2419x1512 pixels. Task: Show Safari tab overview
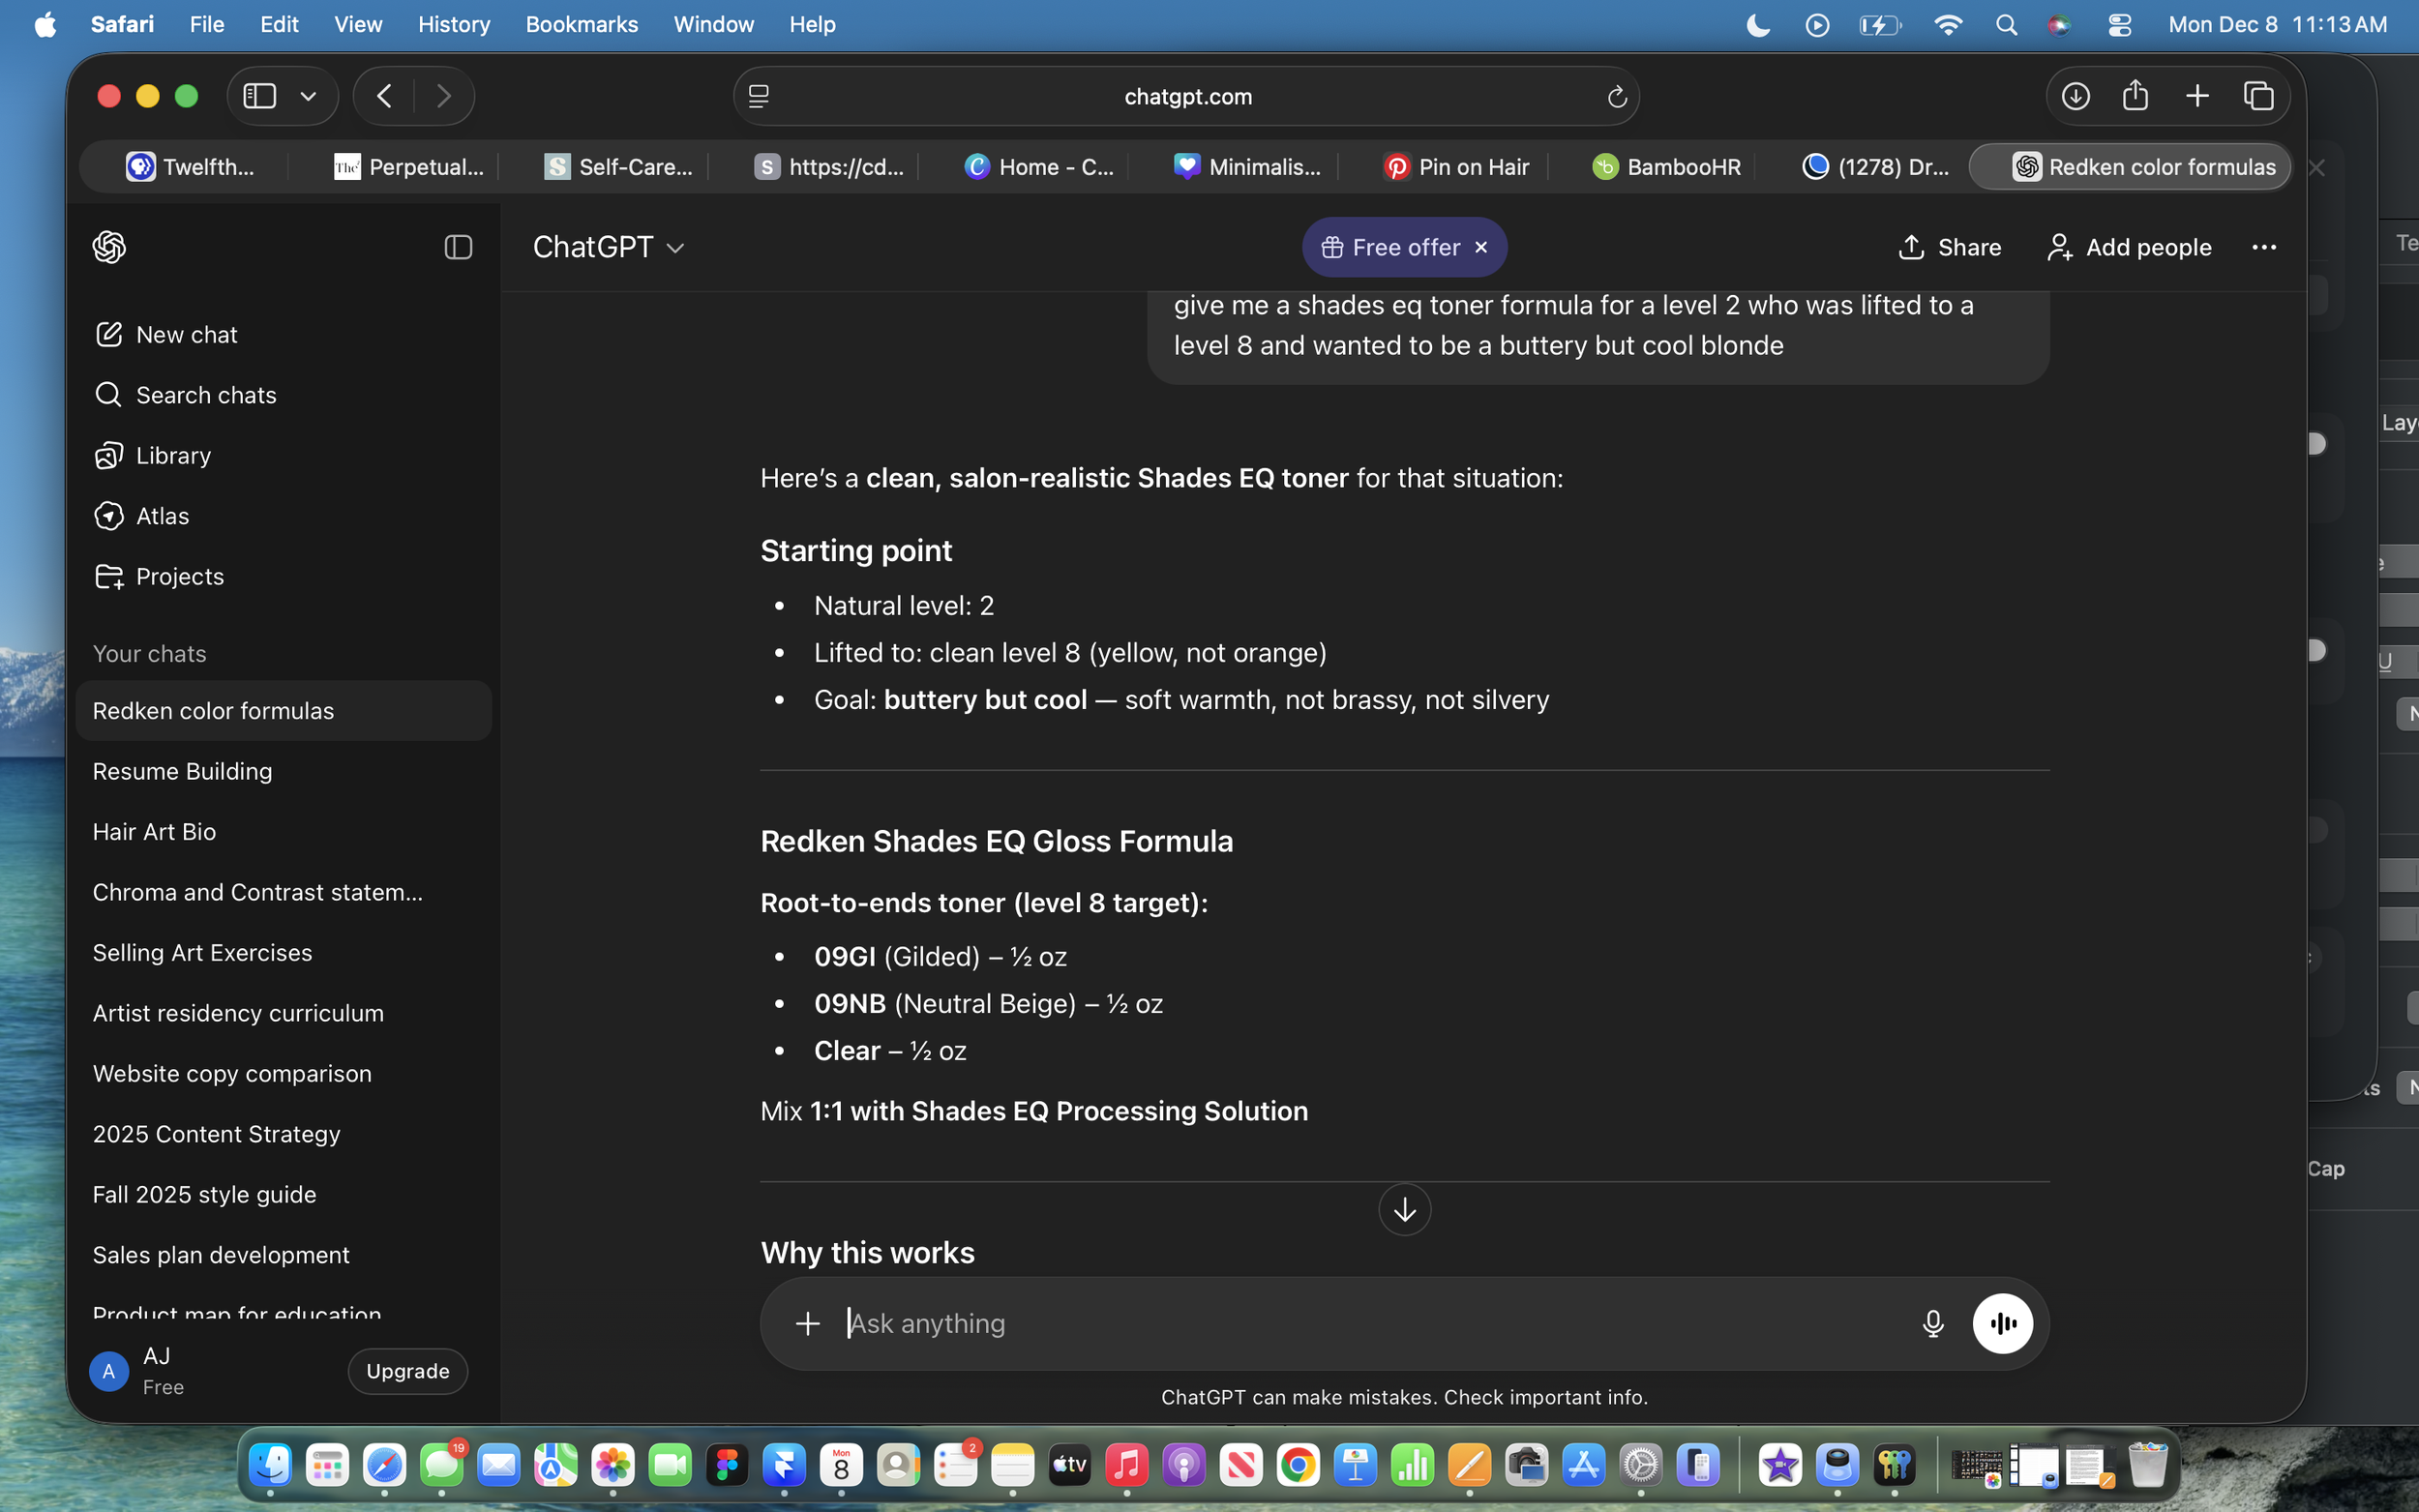[2258, 96]
